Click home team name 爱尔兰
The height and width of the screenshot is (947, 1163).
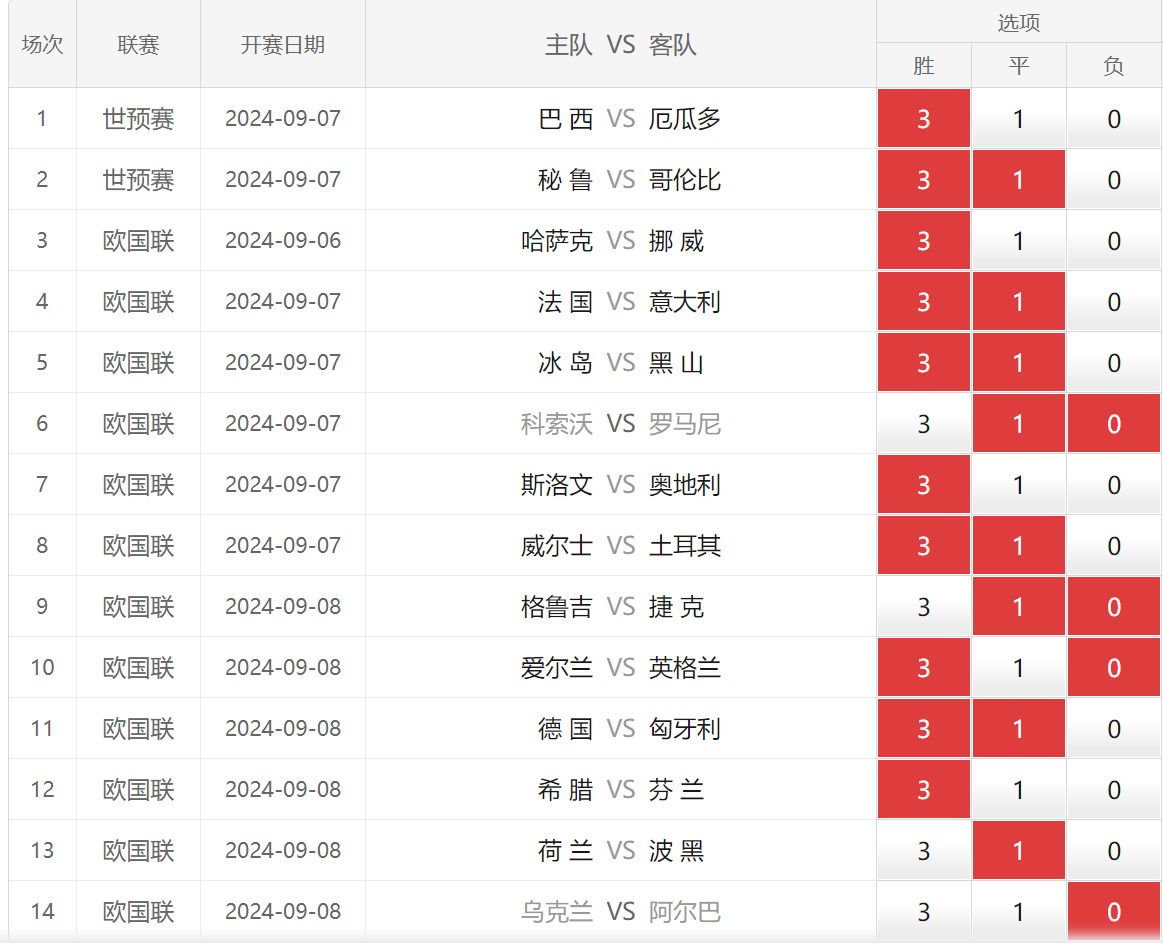[x=557, y=667]
